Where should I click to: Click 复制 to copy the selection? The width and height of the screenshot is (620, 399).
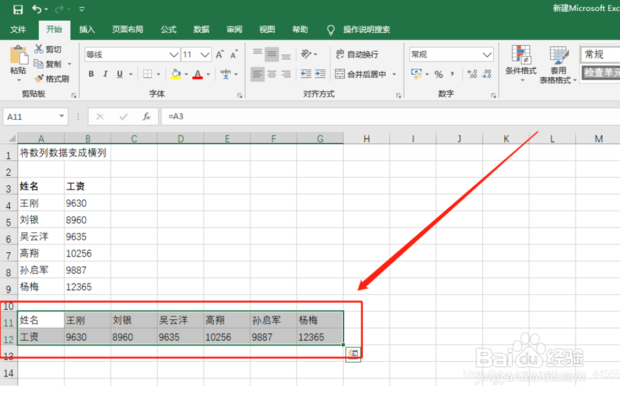point(48,64)
